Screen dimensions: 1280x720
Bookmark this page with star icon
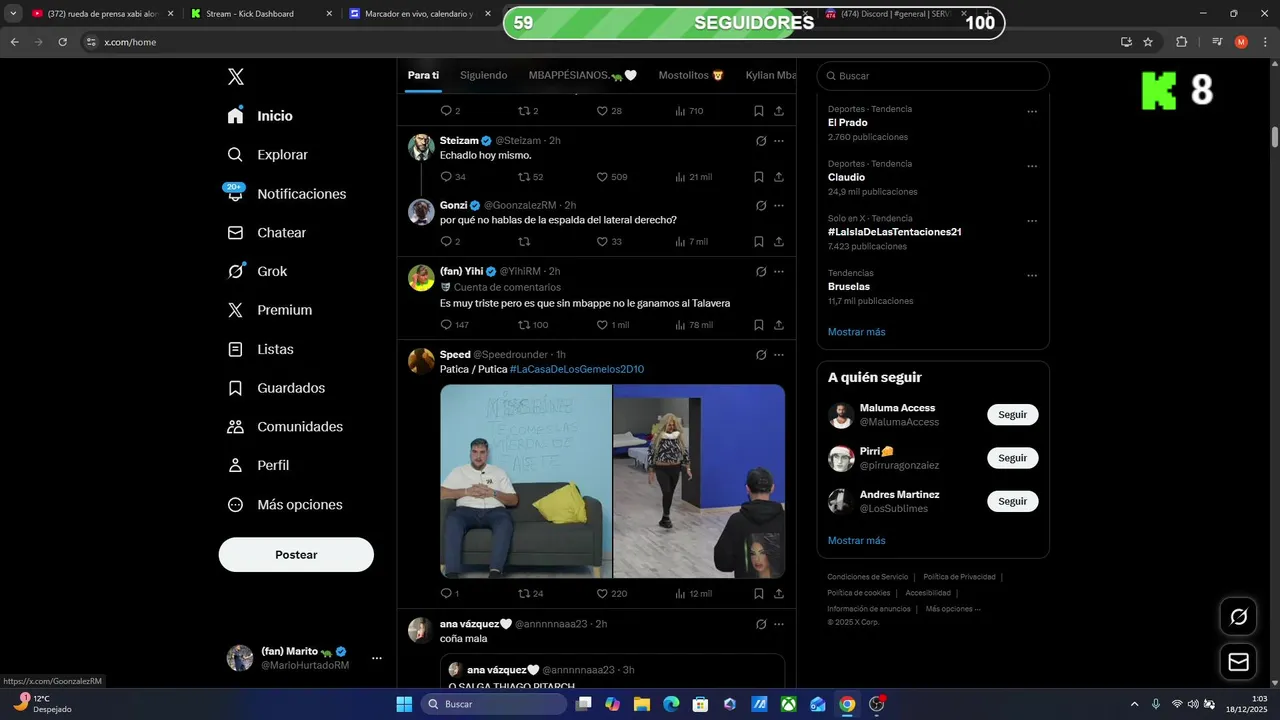tap(1148, 42)
